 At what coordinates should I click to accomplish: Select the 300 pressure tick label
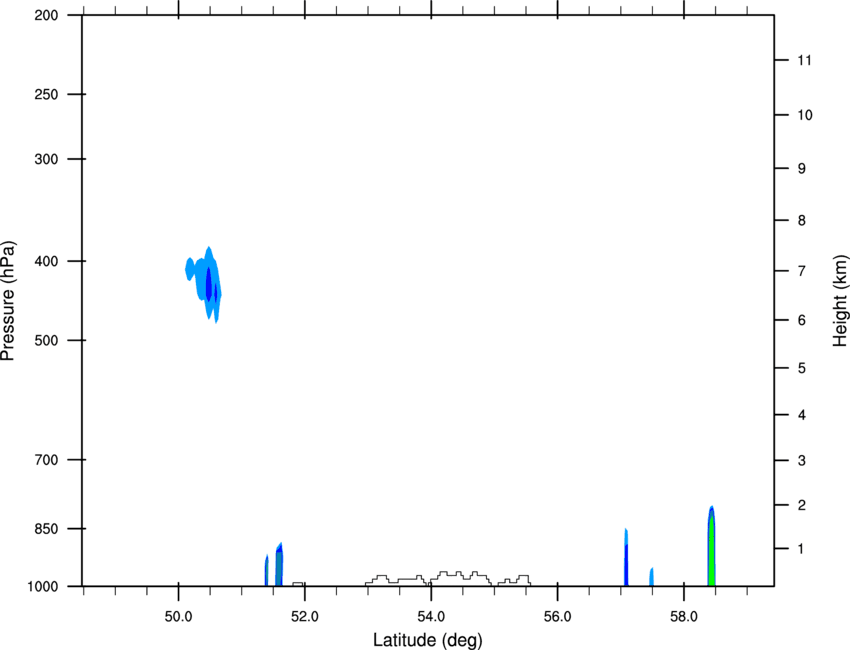click(x=47, y=159)
